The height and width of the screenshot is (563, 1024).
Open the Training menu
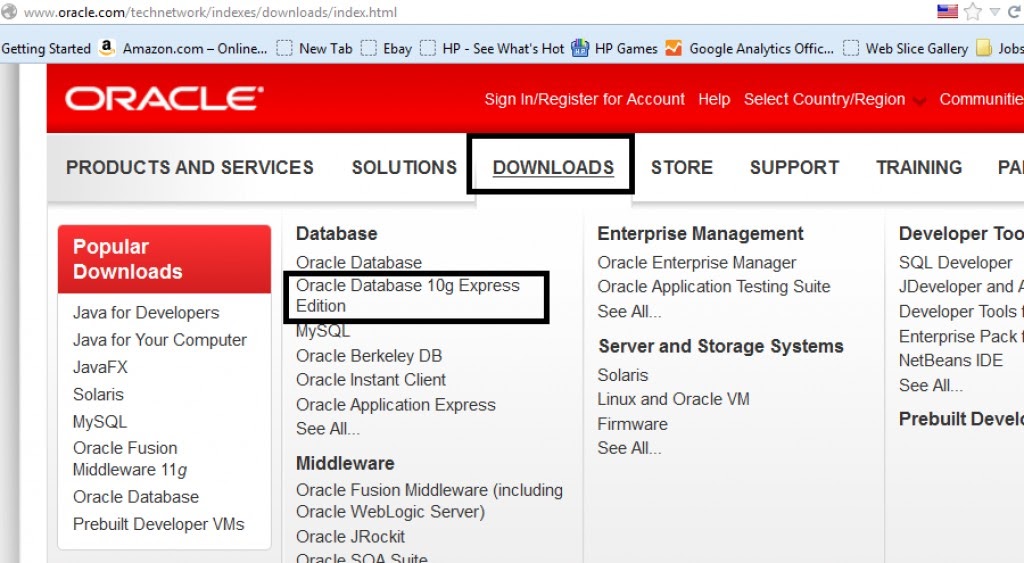tap(919, 167)
